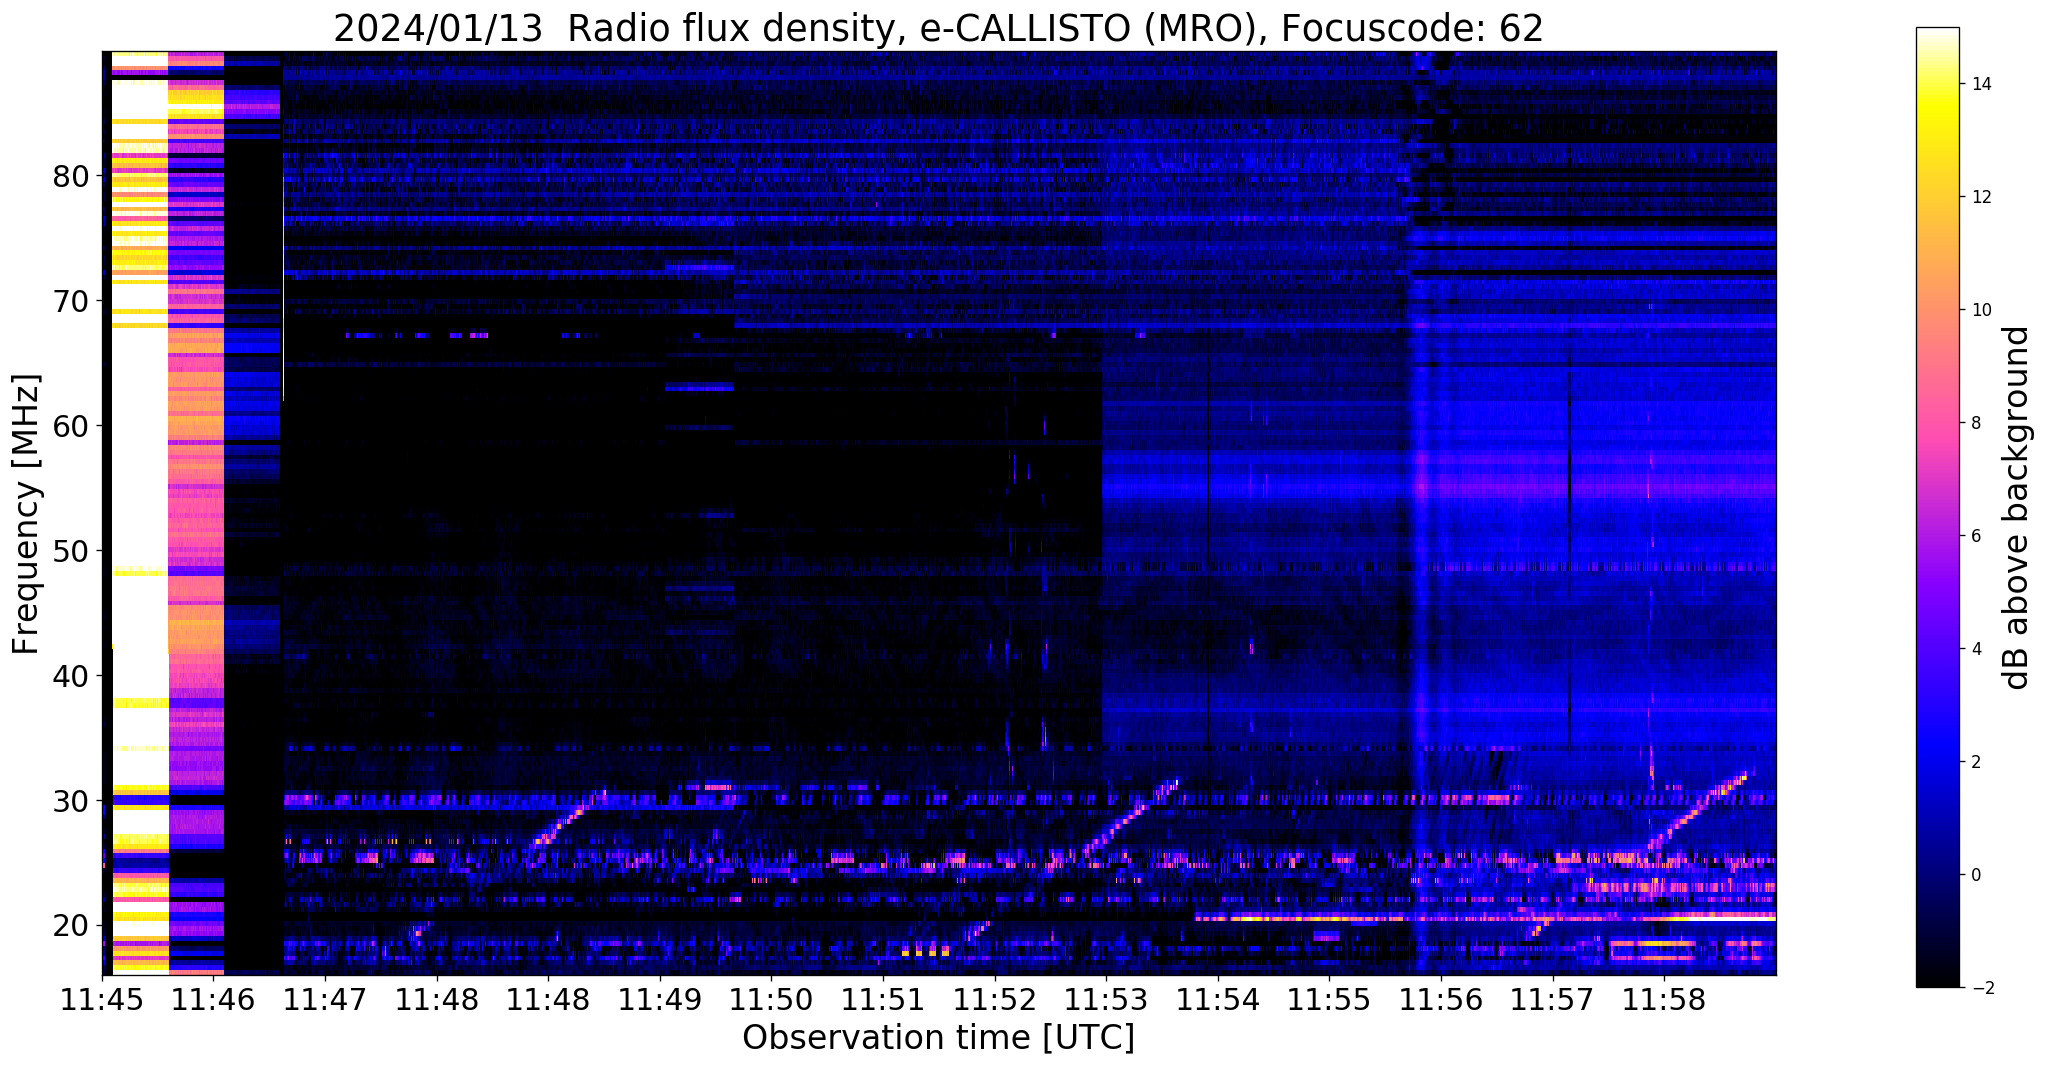Image resolution: width=2047 pixels, height=1067 pixels.
Task: Click the 11:46 time tick label
Action: point(214,1000)
